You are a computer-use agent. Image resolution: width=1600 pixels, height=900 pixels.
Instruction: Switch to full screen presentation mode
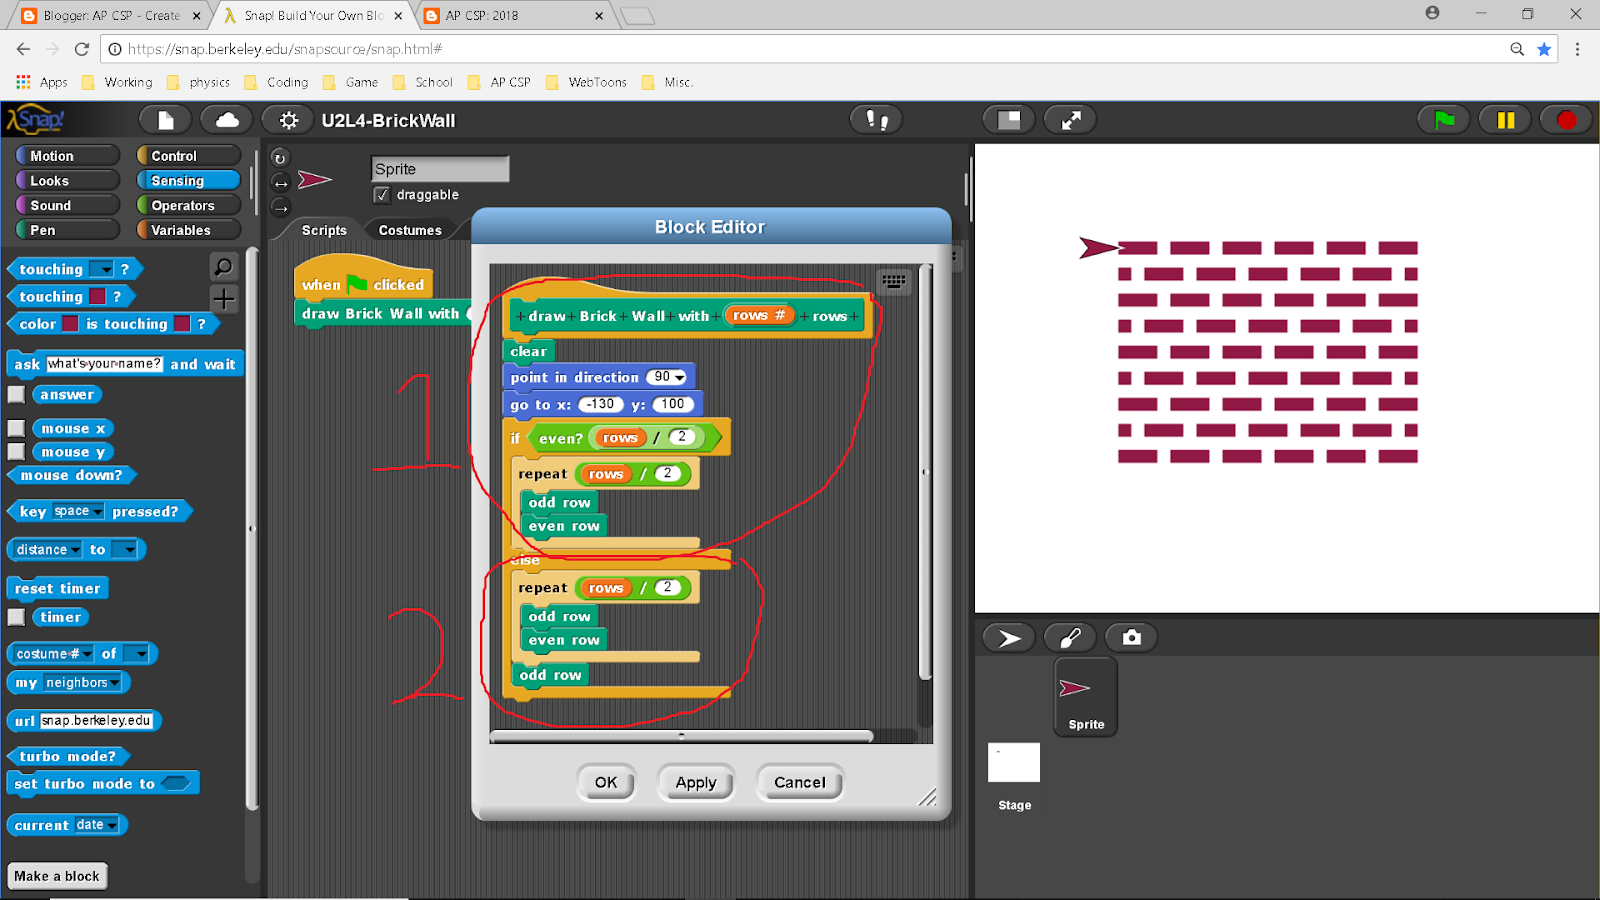click(x=1071, y=120)
